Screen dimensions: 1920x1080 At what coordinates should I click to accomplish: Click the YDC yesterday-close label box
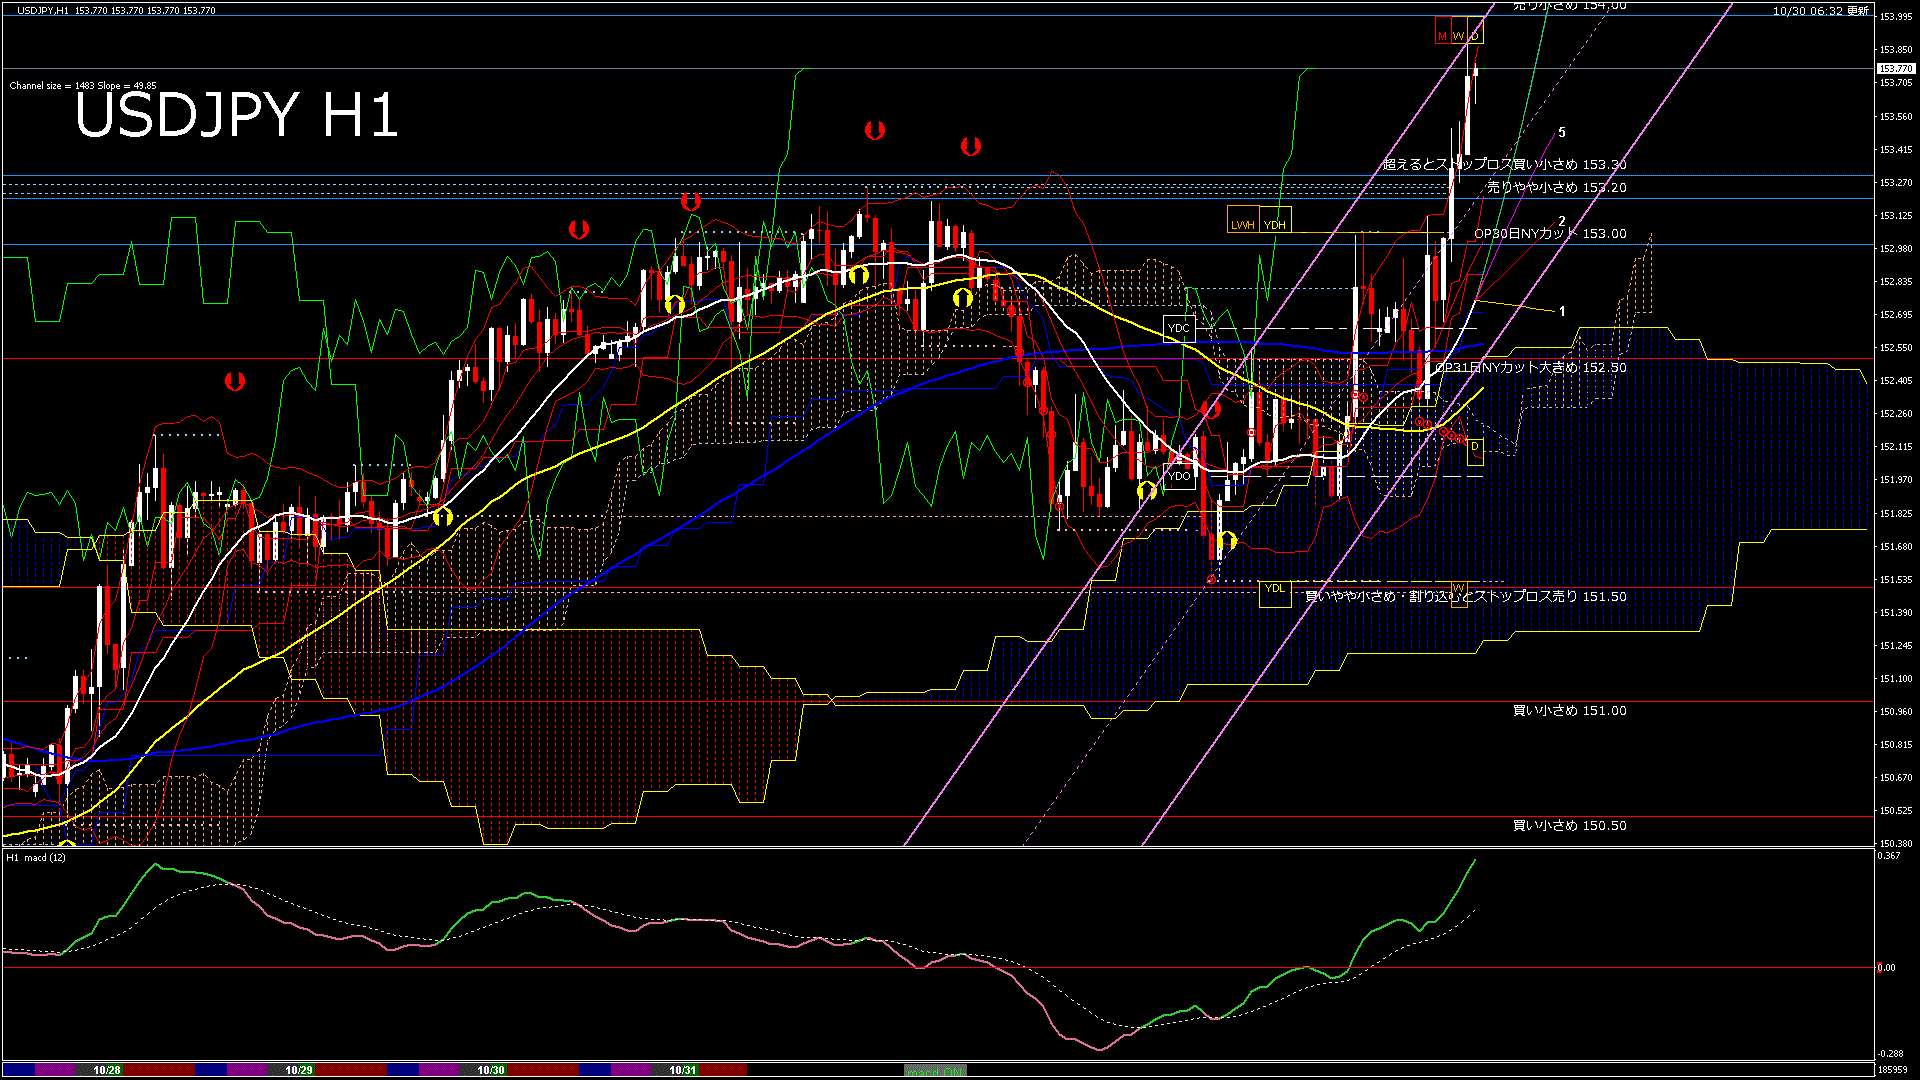coord(1179,327)
